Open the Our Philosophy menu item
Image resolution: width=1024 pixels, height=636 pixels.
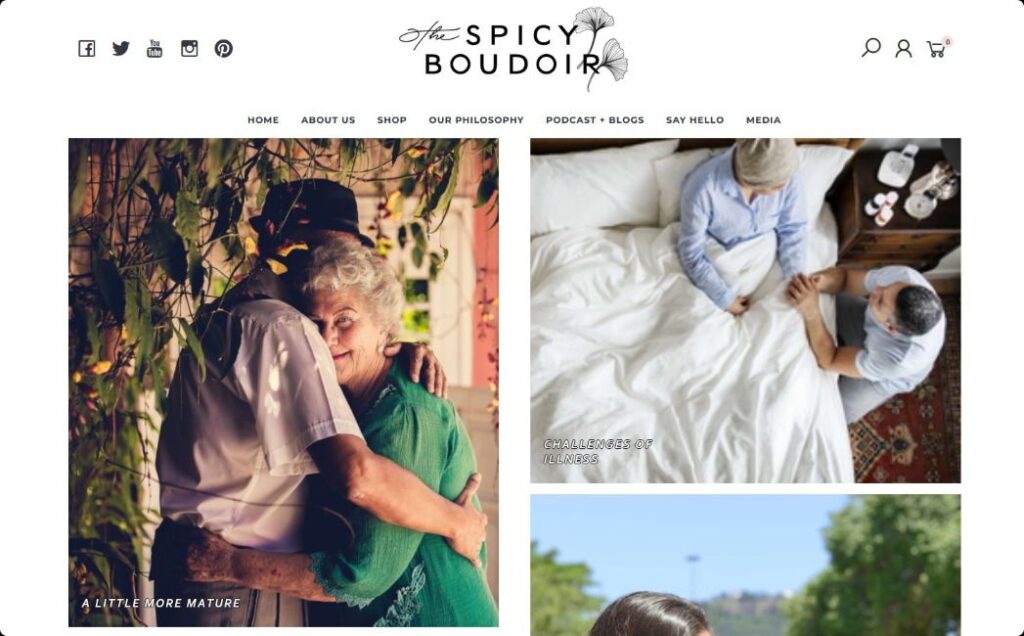(476, 120)
